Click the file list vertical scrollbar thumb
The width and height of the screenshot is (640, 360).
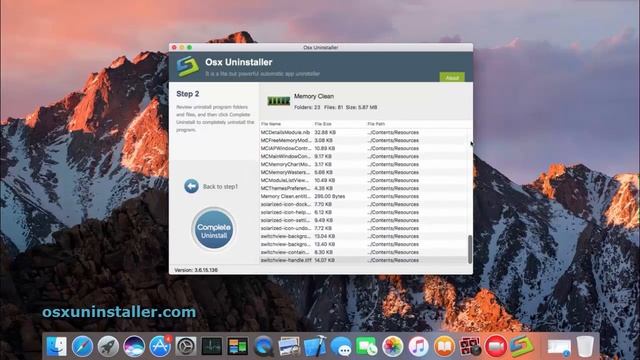pos(470,249)
